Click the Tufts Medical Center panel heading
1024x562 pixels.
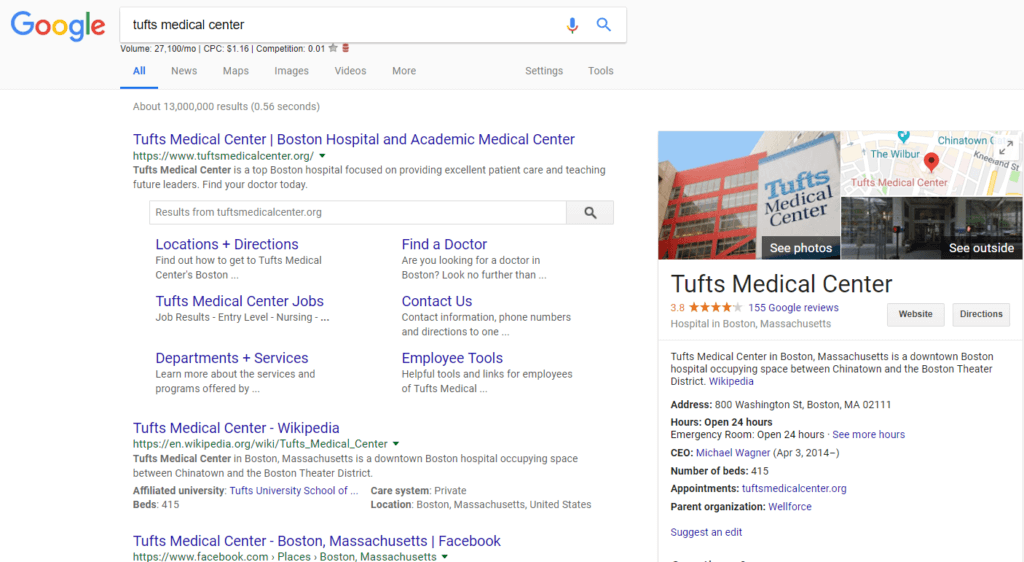tap(781, 284)
